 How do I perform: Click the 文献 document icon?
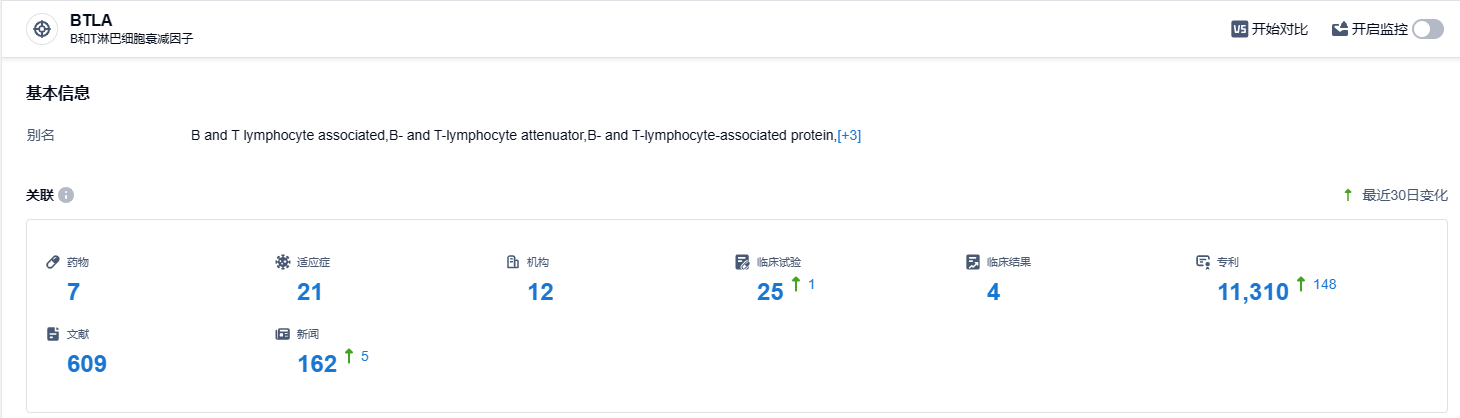[54, 334]
